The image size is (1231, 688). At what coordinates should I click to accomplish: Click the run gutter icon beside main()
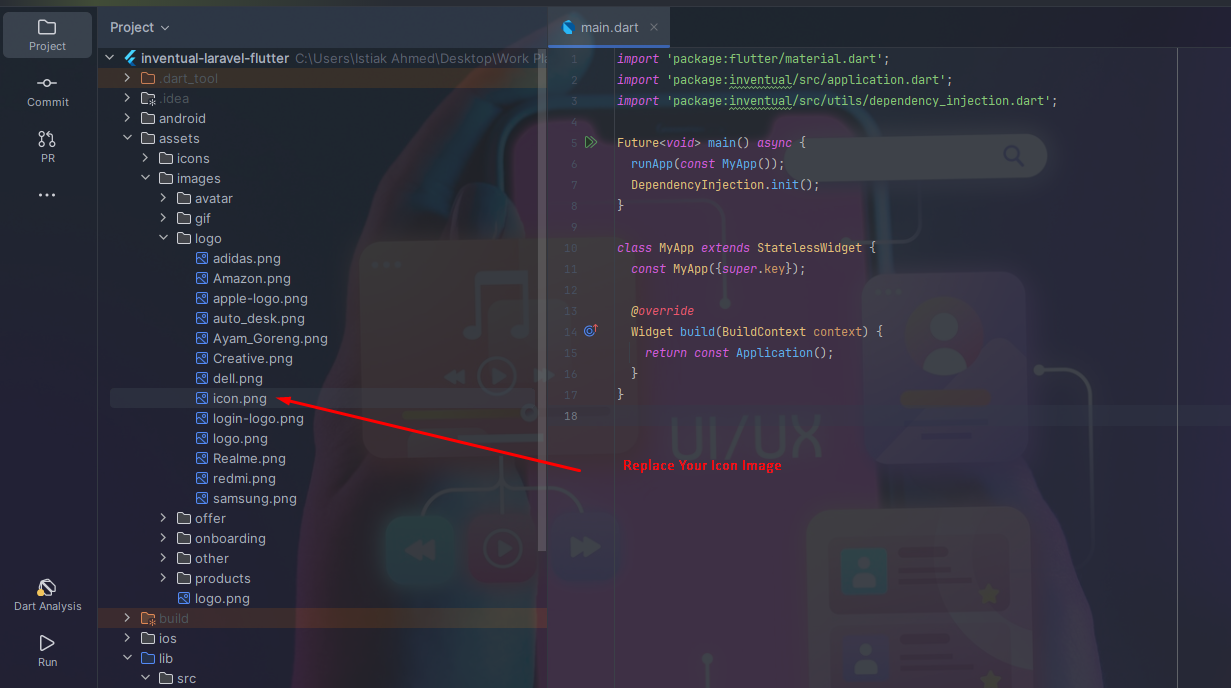(x=591, y=143)
